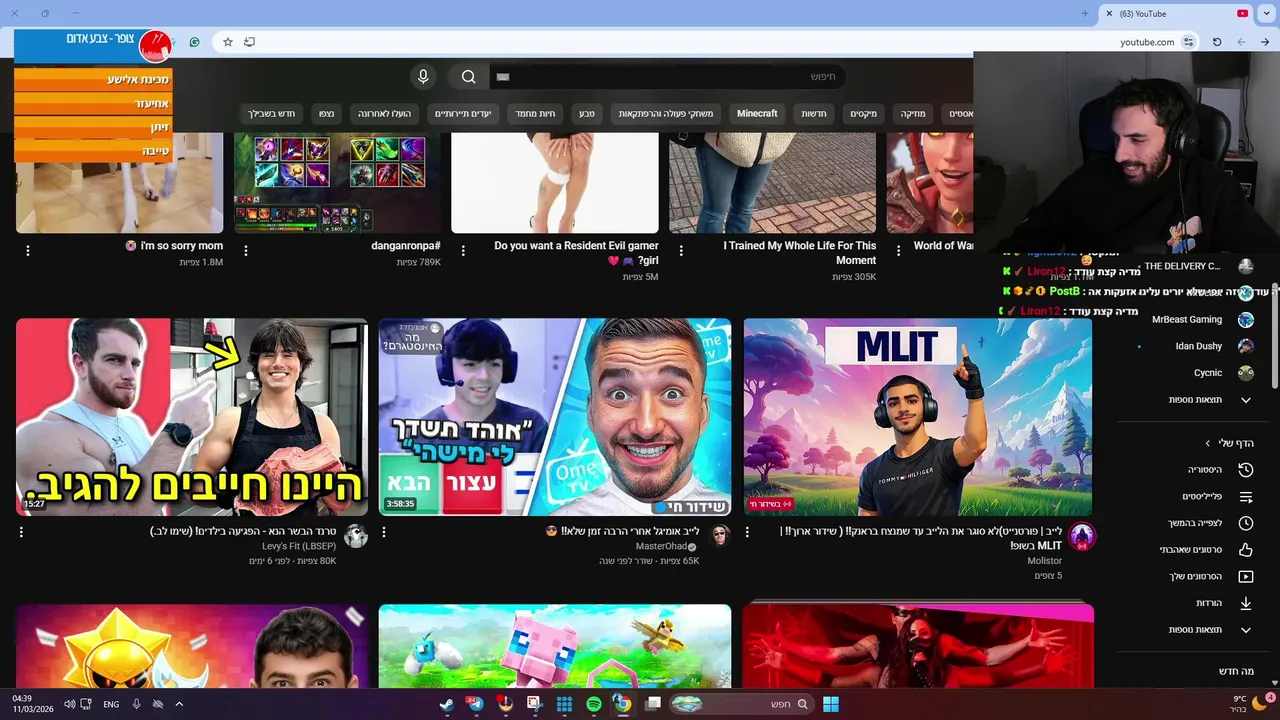Open MrBeast Gaming subscription in sidebar
The image size is (1280, 720).
click(1187, 320)
